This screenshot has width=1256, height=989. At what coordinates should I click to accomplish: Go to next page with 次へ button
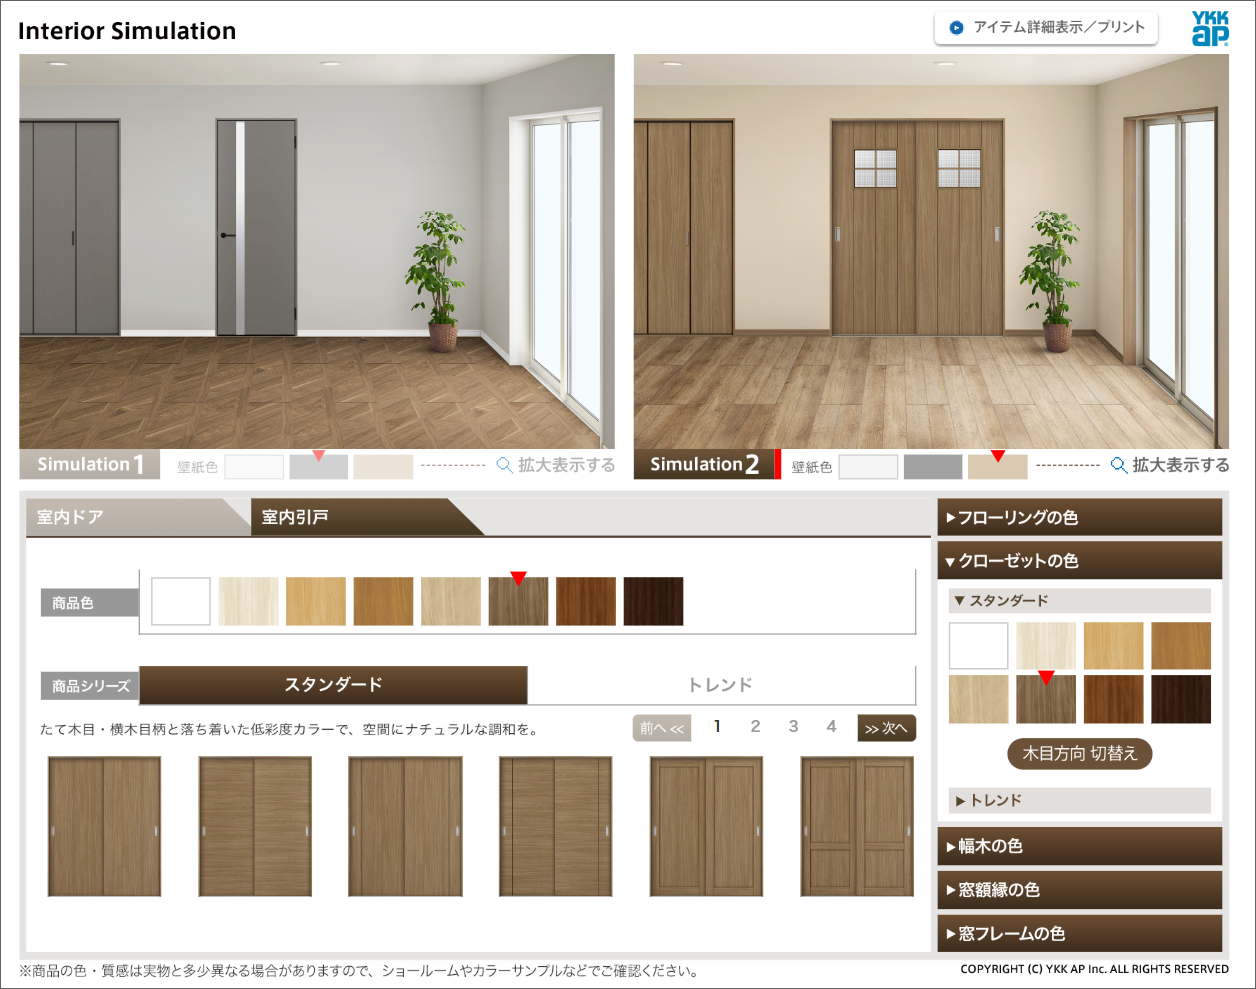[x=886, y=728]
